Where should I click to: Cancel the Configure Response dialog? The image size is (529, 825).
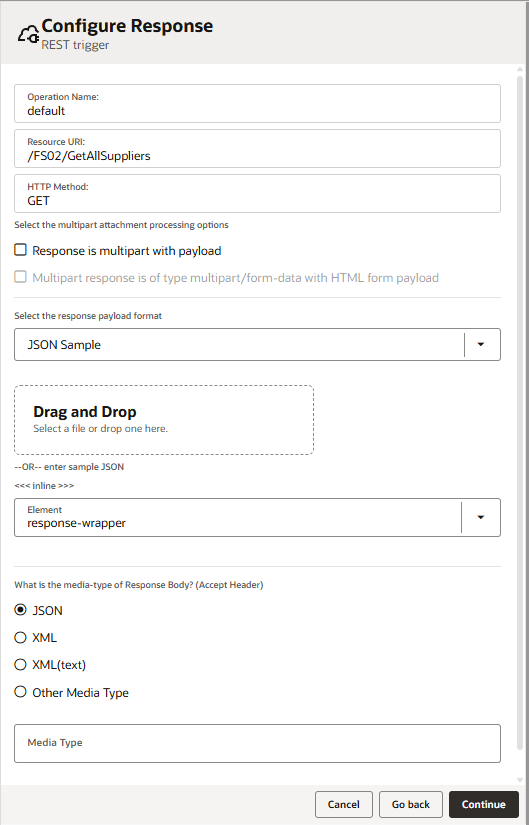click(x=344, y=804)
